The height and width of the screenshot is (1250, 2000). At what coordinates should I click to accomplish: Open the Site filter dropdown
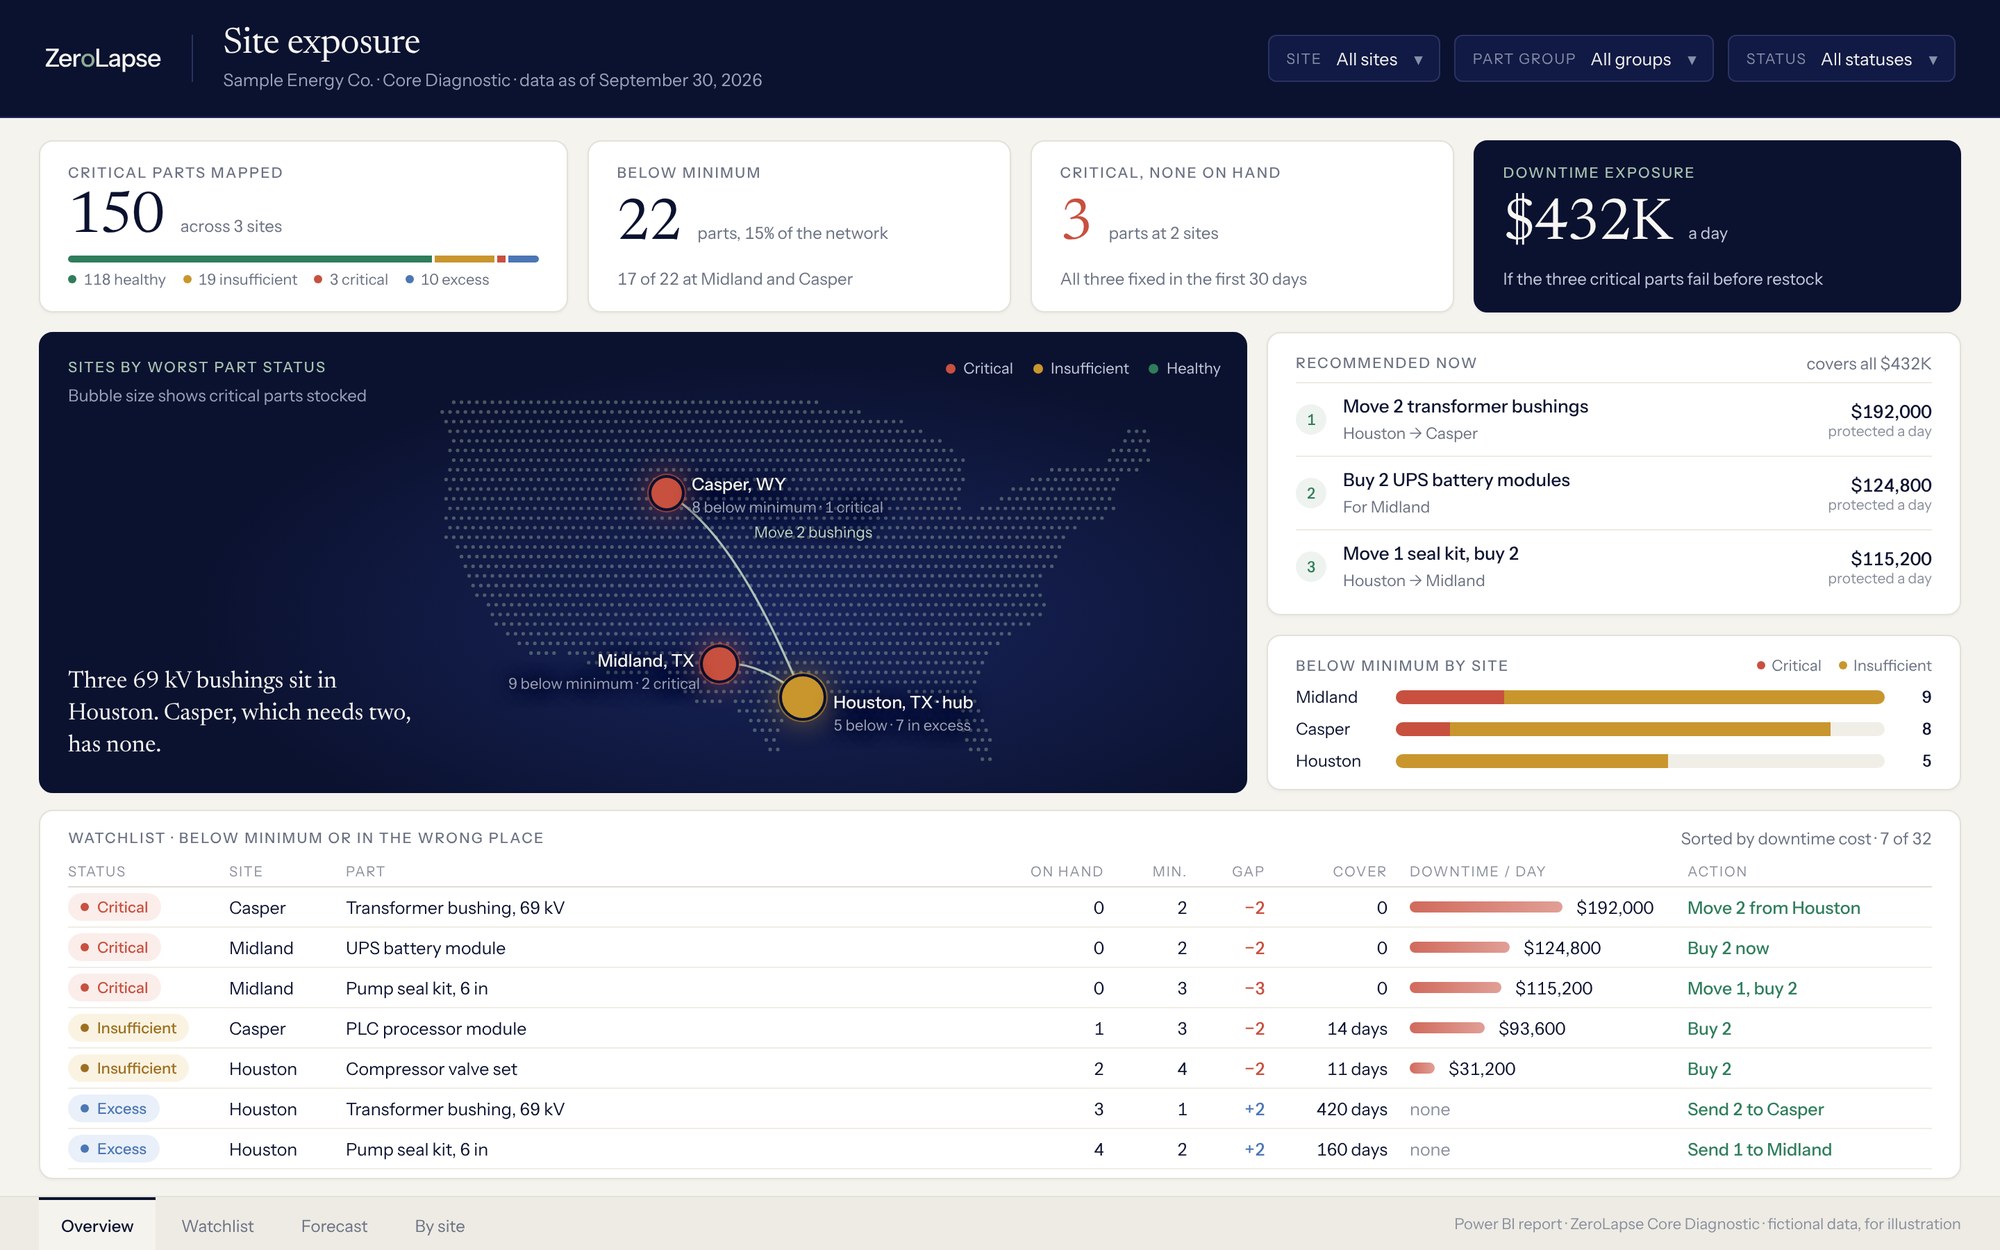1353,59
